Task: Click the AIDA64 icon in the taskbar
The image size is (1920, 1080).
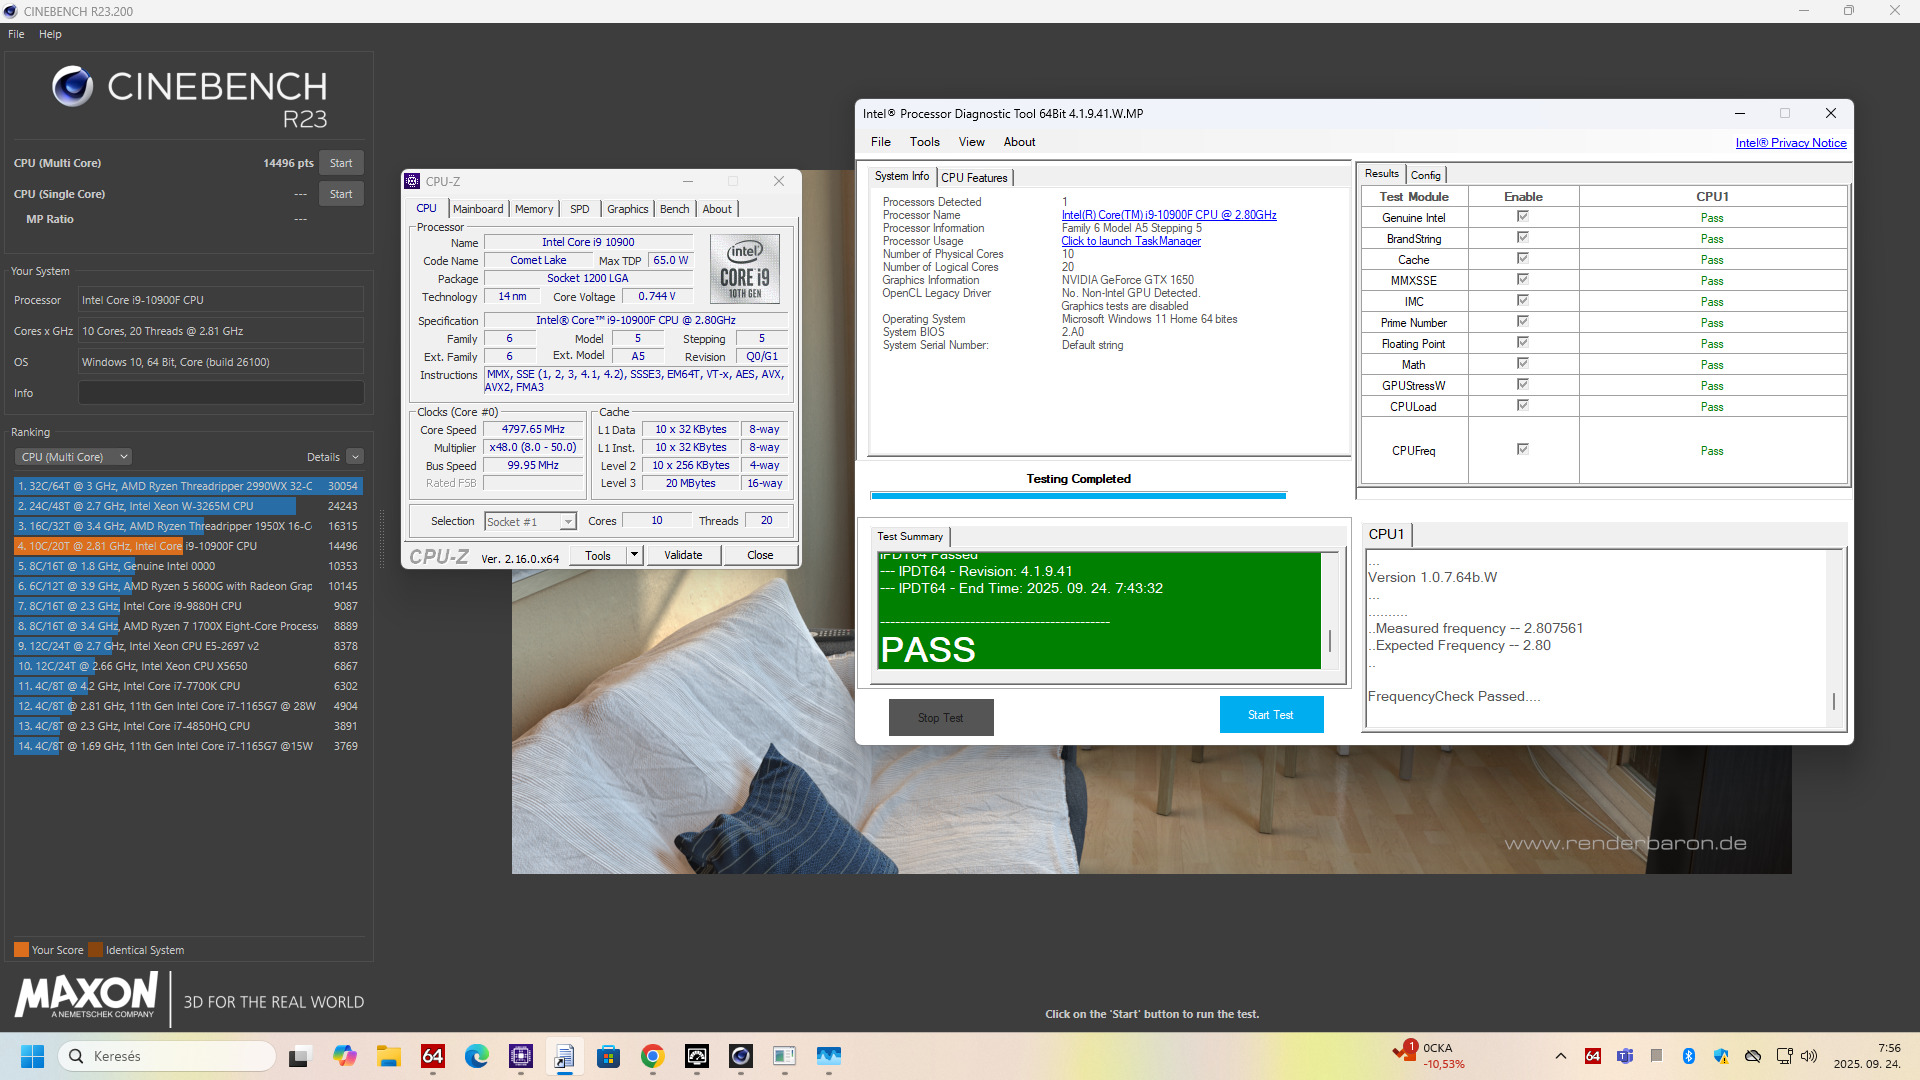Action: pyautogui.click(x=433, y=1056)
